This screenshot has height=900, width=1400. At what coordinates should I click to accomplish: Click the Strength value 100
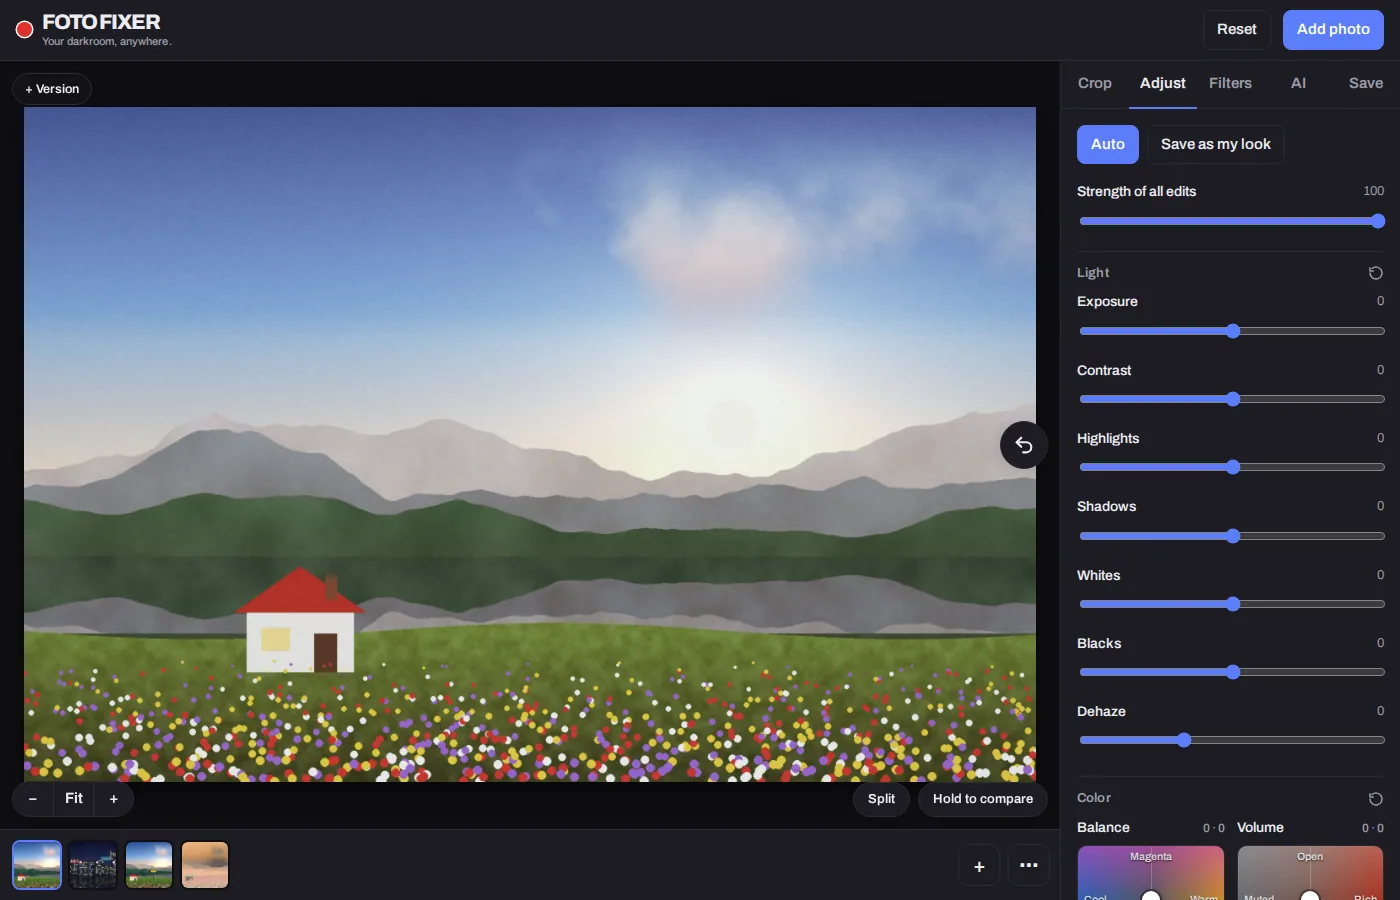(x=1373, y=191)
